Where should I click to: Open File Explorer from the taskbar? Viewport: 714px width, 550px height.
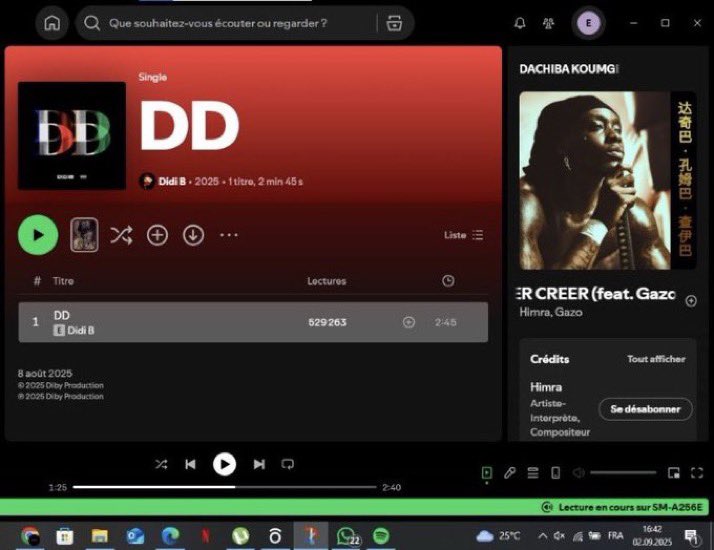100,536
